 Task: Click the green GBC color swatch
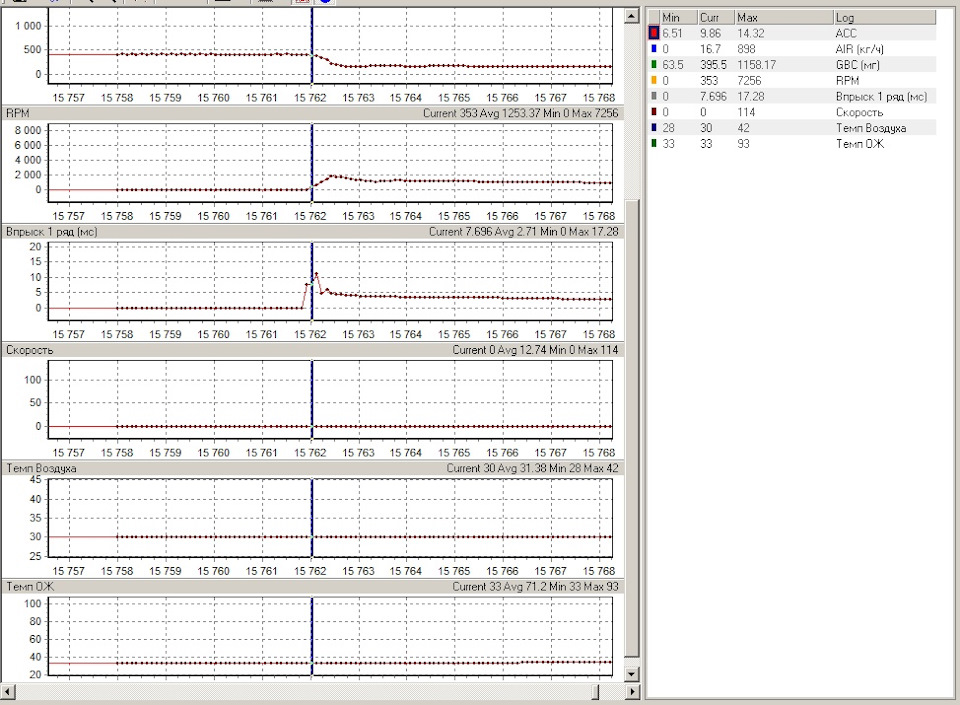point(653,65)
